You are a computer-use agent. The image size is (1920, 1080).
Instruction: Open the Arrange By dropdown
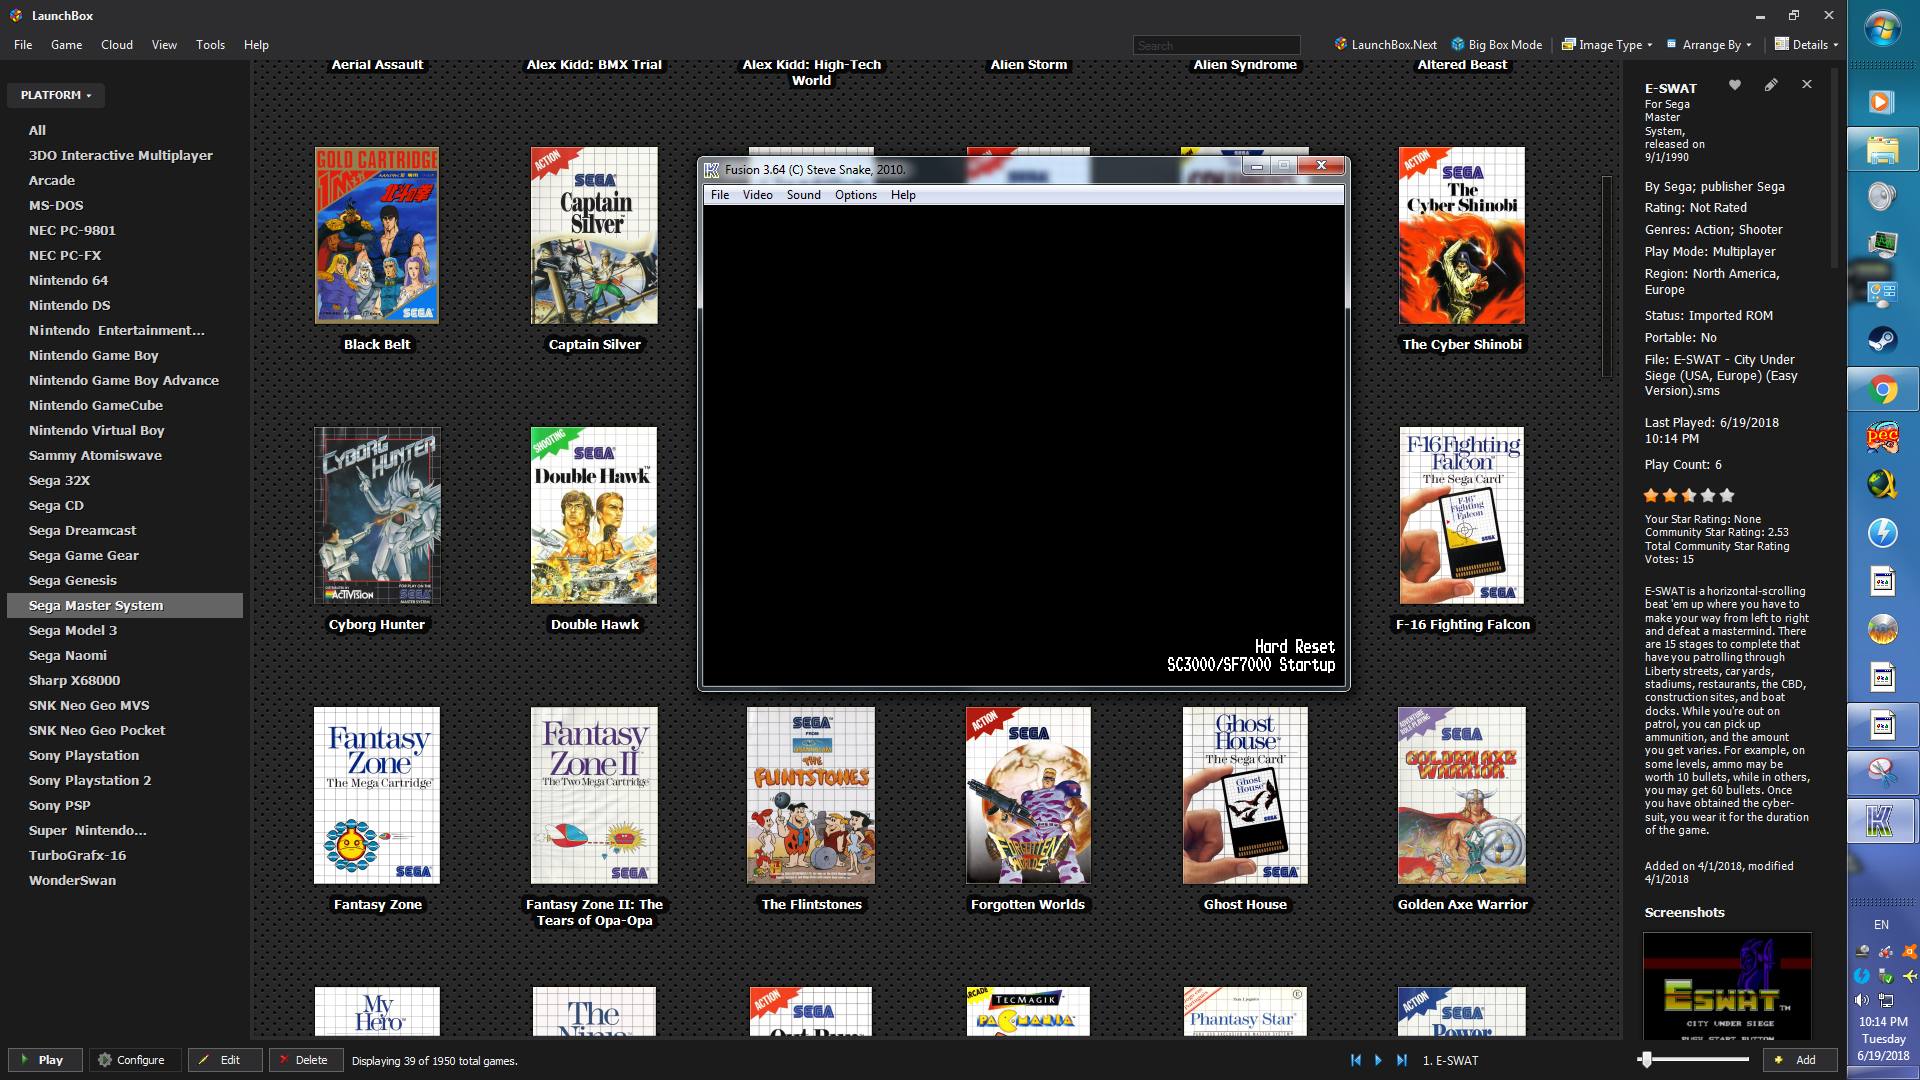click(x=1708, y=45)
